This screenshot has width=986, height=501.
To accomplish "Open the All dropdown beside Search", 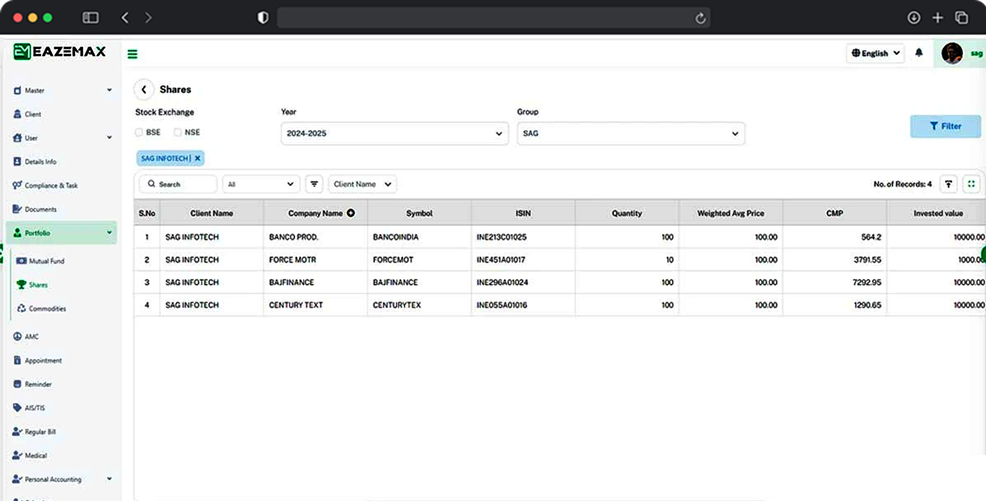I will click(261, 184).
